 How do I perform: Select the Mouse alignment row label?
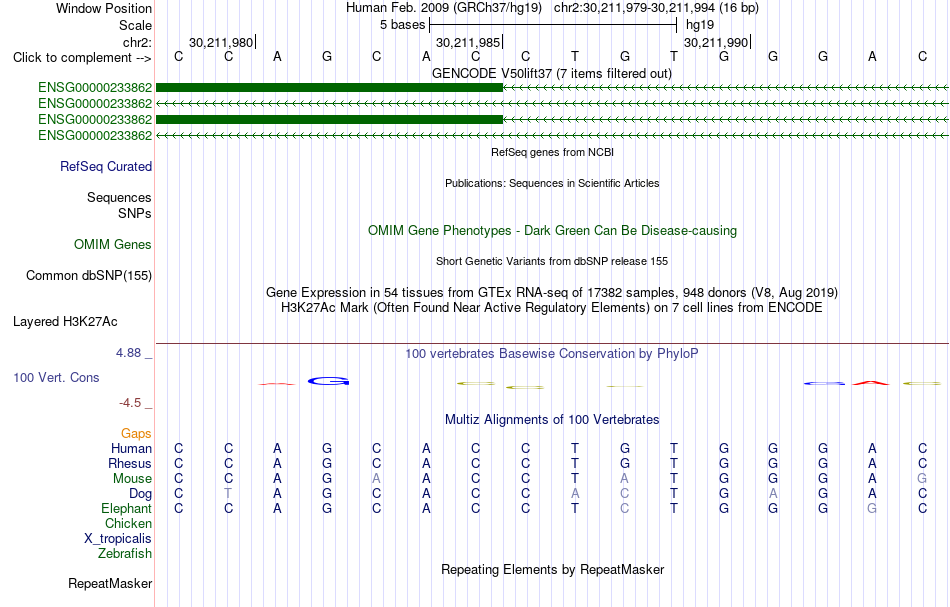pos(132,479)
